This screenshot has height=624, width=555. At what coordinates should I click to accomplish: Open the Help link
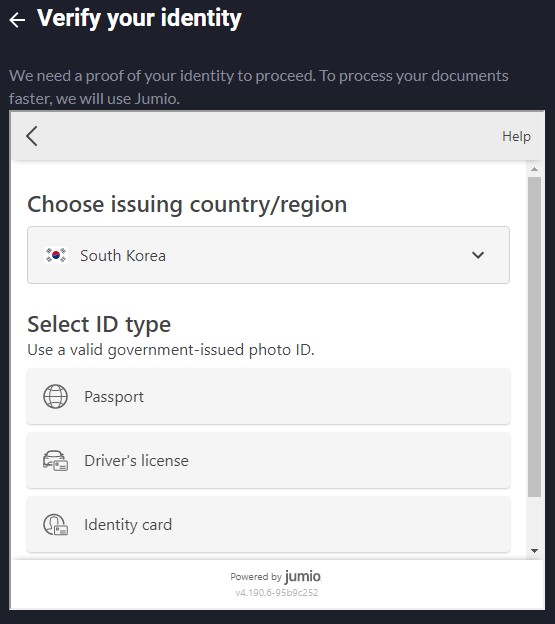click(x=516, y=136)
